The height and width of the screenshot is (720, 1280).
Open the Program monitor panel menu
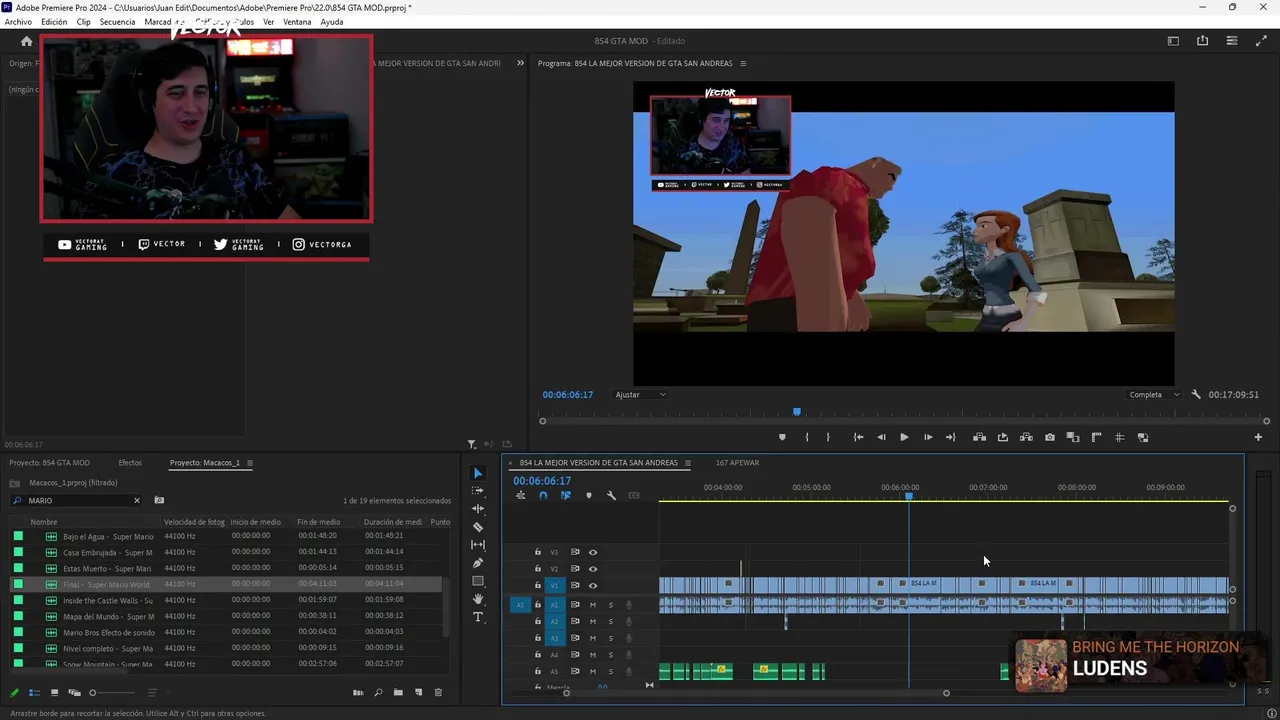coord(743,63)
